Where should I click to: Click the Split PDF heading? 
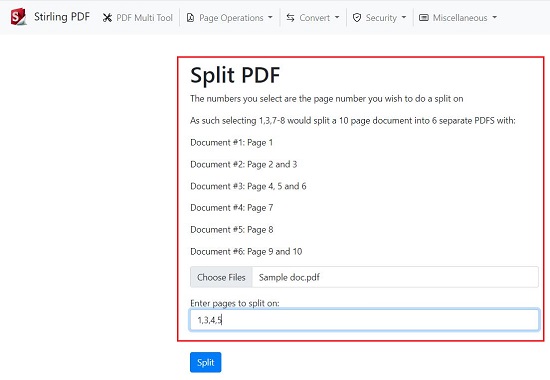(x=235, y=75)
